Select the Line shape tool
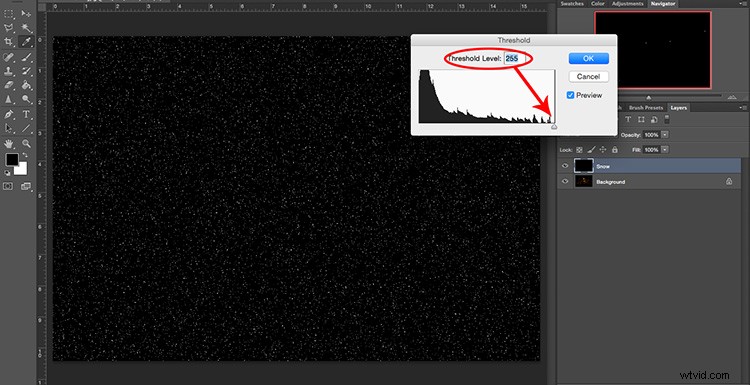This screenshot has width=750, height=385. point(26,129)
